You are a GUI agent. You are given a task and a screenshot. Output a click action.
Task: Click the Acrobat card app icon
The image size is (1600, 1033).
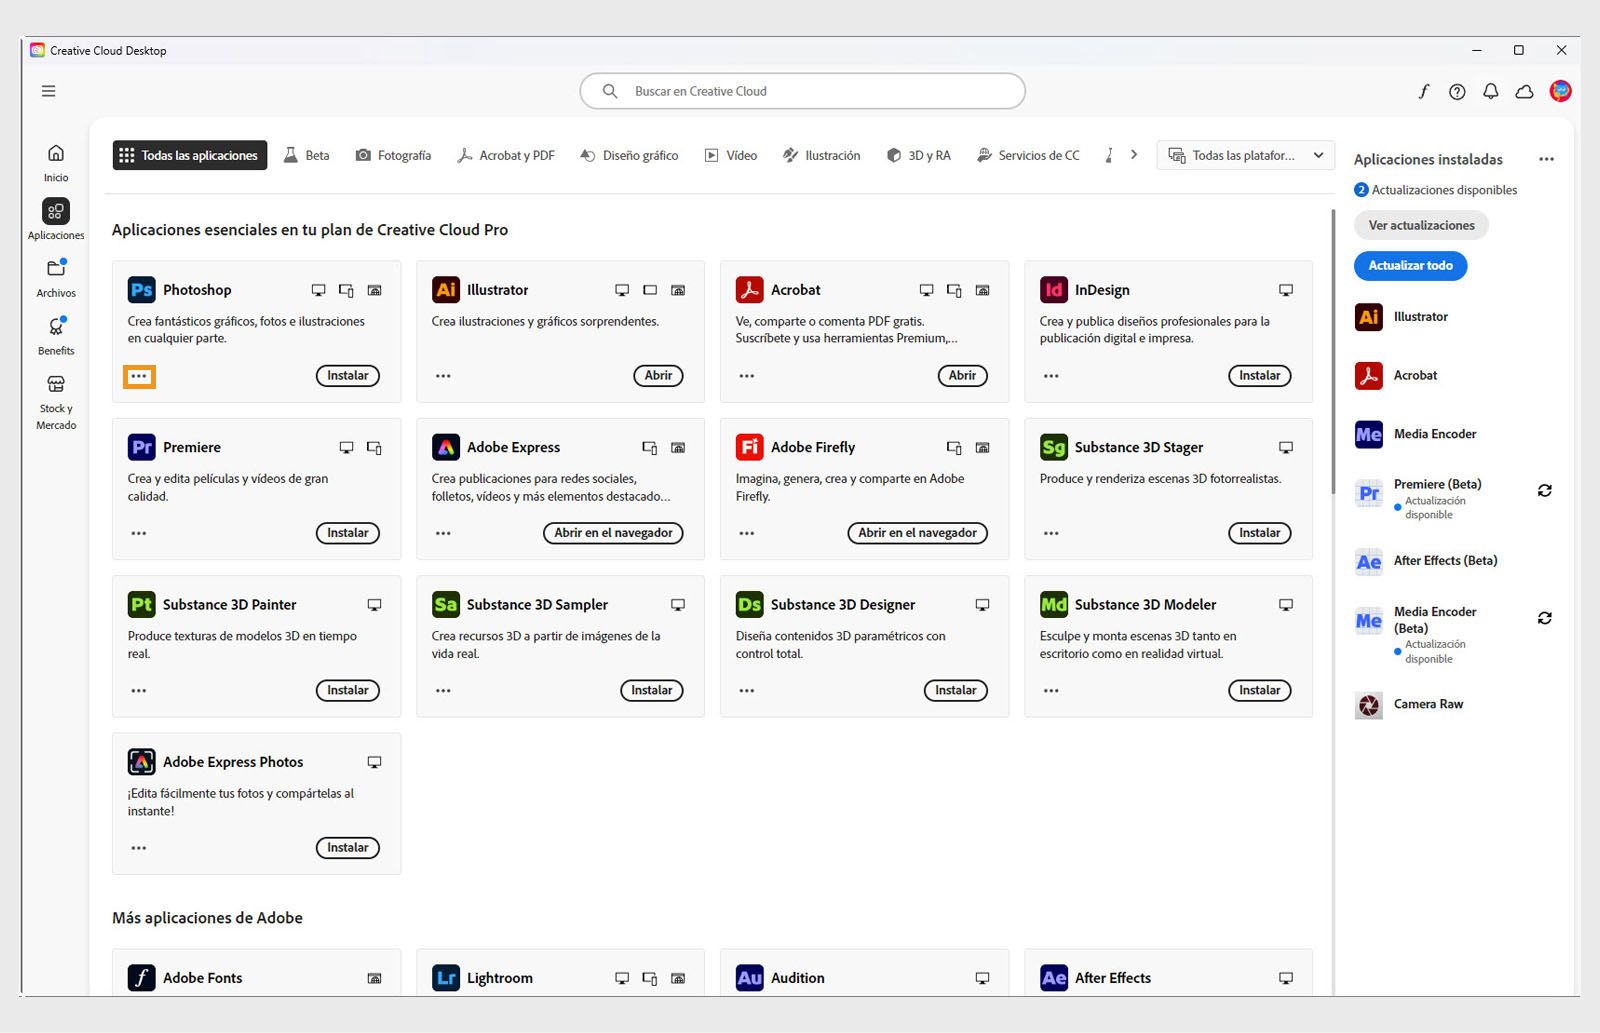tap(749, 290)
